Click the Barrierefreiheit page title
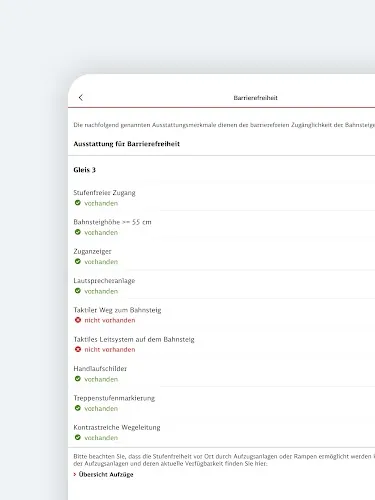Screen dimensions: 375x500 [255, 98]
